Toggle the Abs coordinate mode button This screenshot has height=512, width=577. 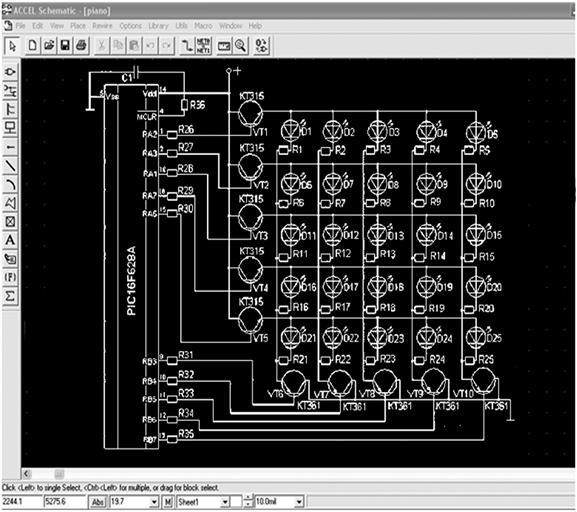(x=98, y=502)
